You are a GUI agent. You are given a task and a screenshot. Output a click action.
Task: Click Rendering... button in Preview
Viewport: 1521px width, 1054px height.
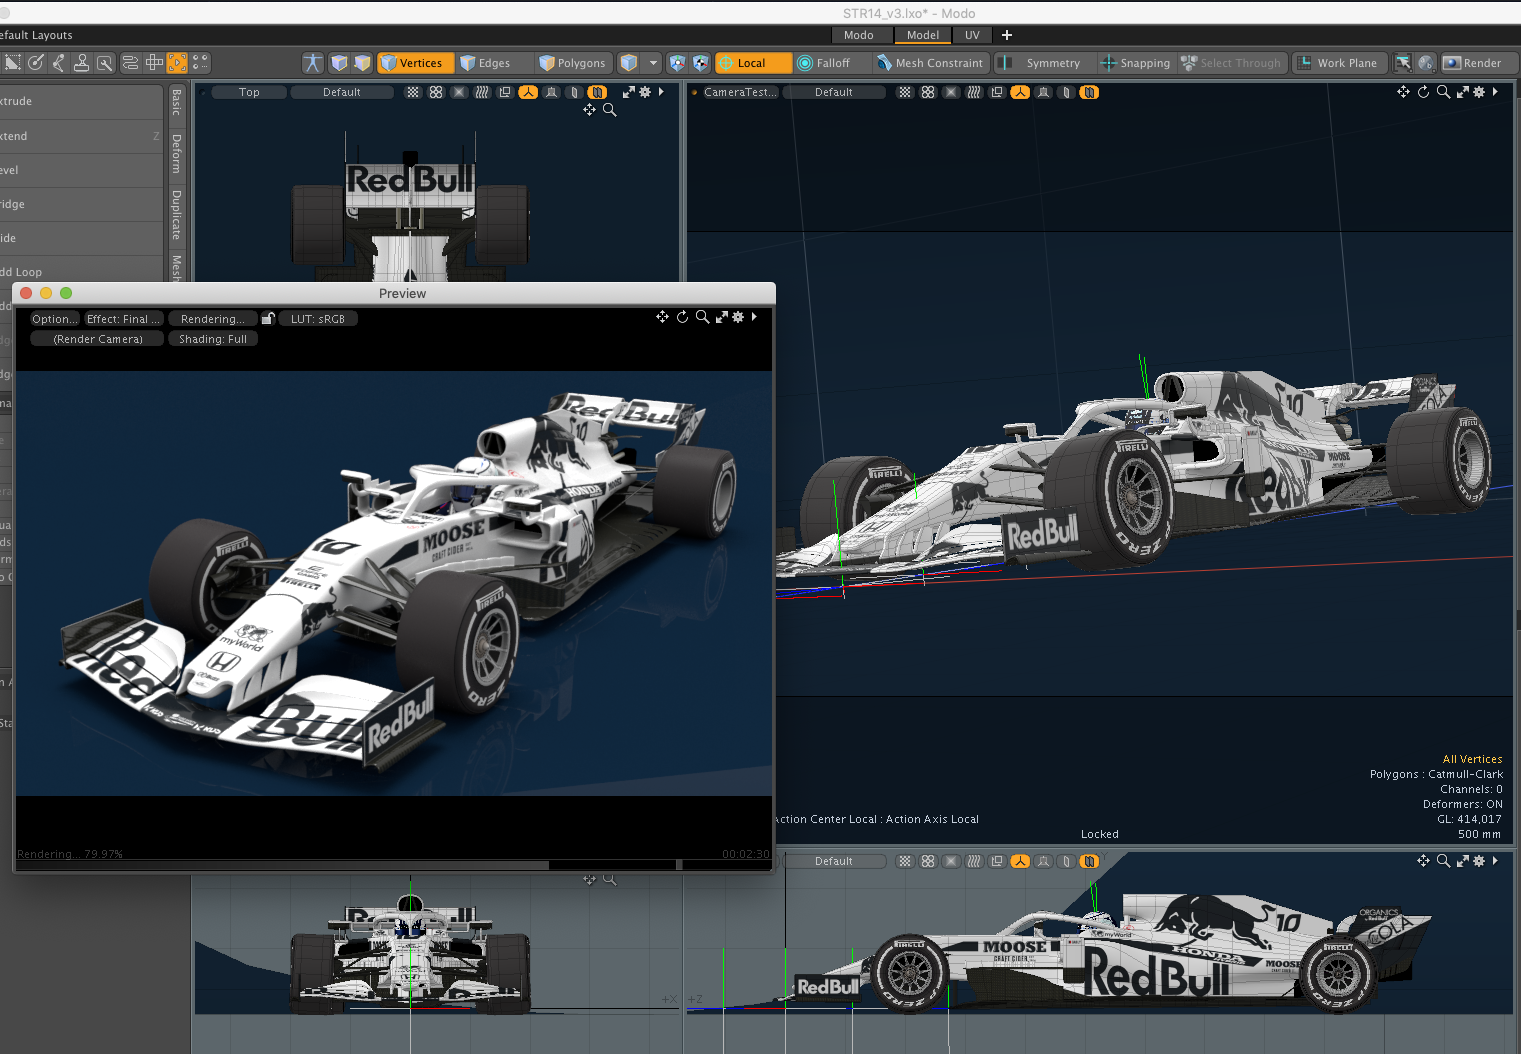tap(212, 319)
